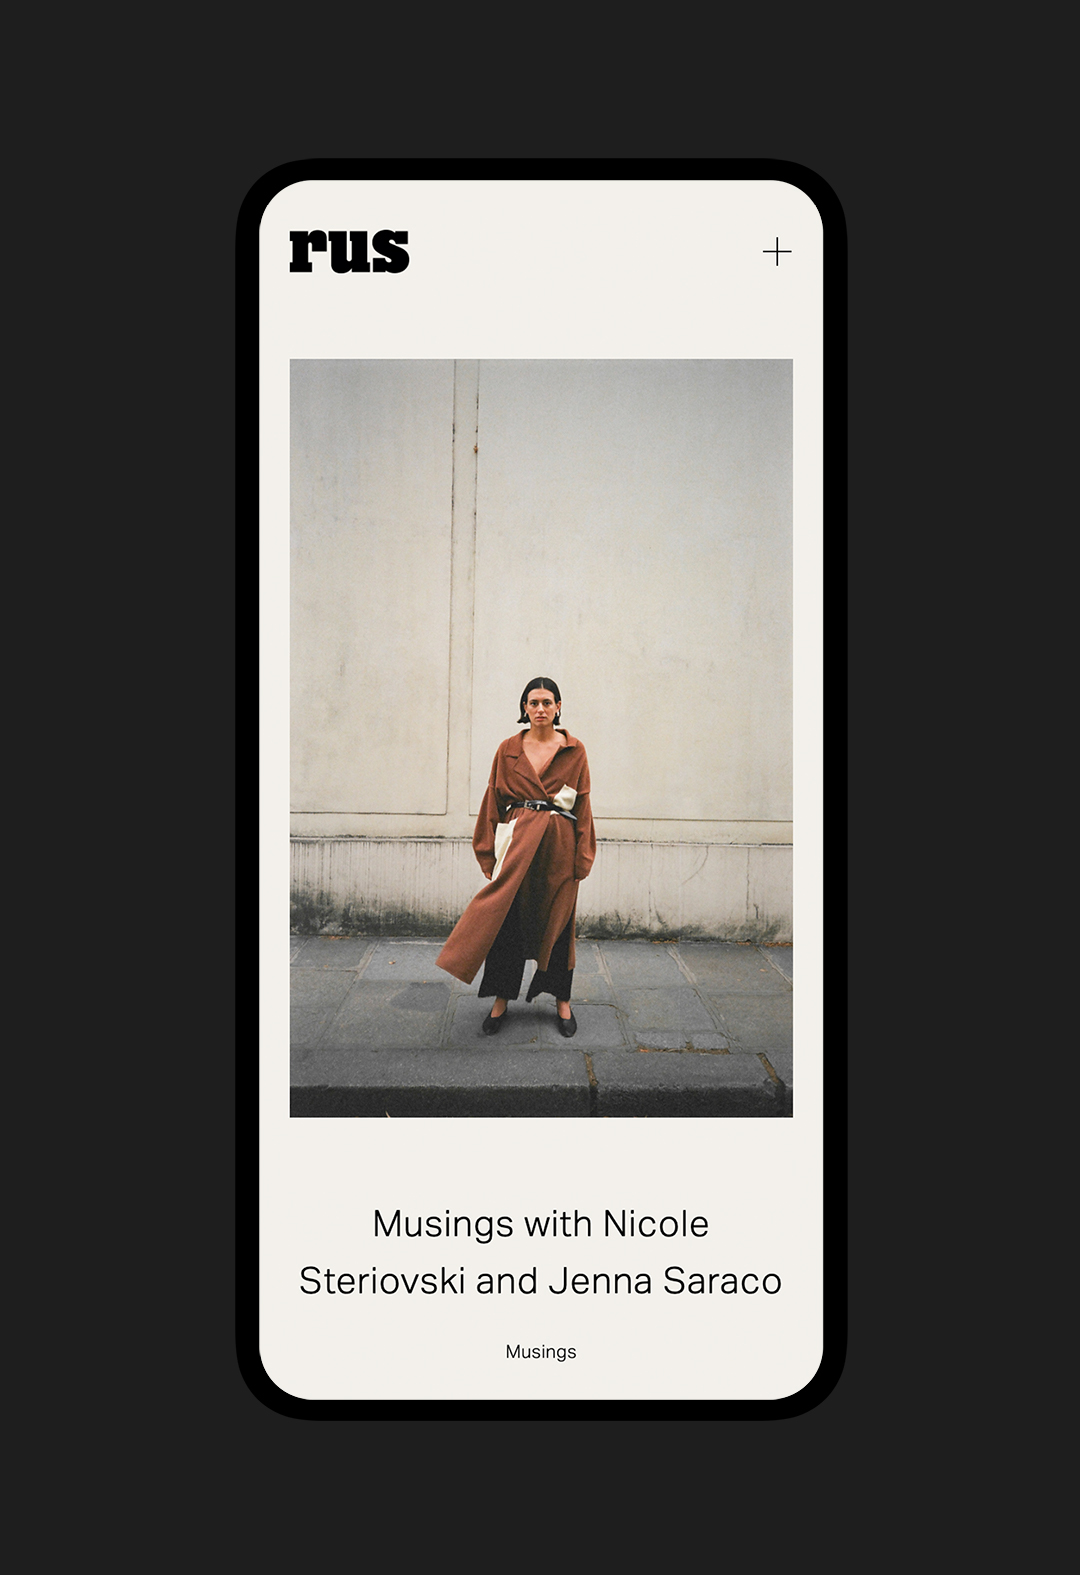
Task: Click the rus logo
Action: click(349, 251)
